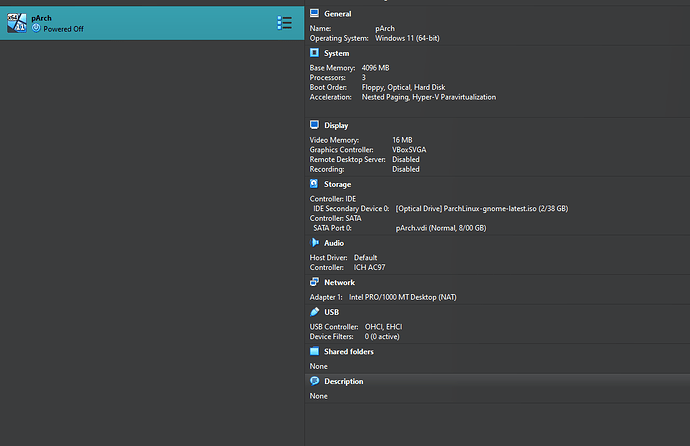
Task: Click the Remote Desktop Server Disabled value
Action: coord(406,159)
